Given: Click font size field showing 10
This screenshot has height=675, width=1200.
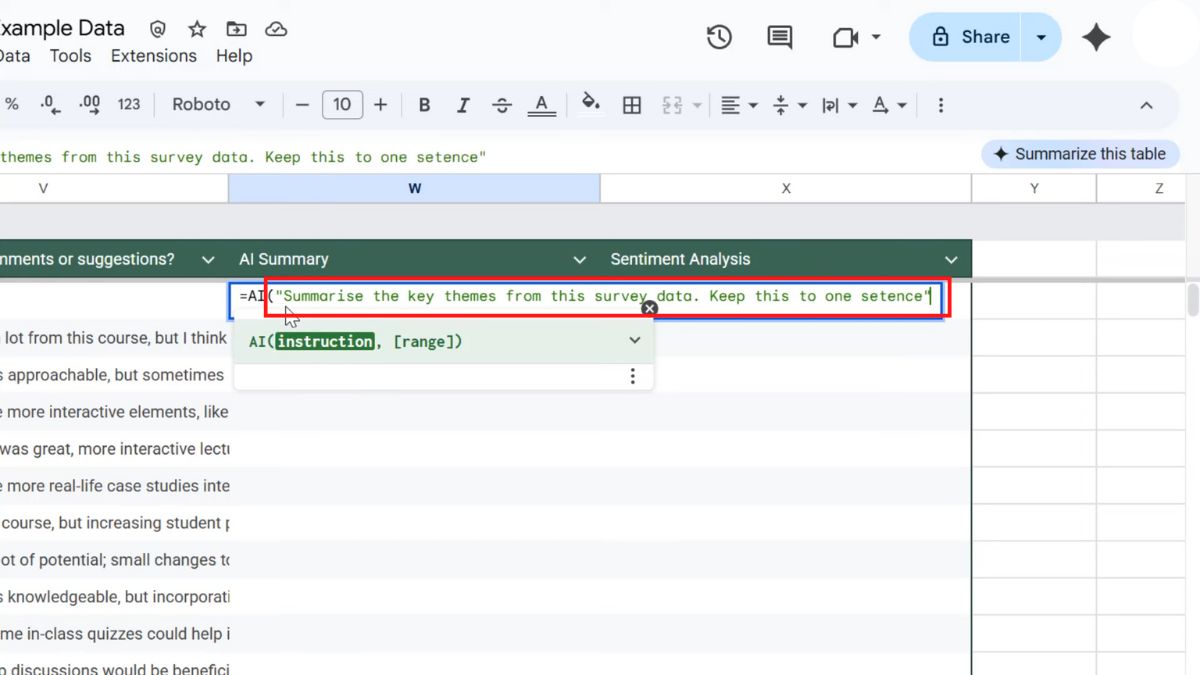Looking at the screenshot, I should click(342, 105).
